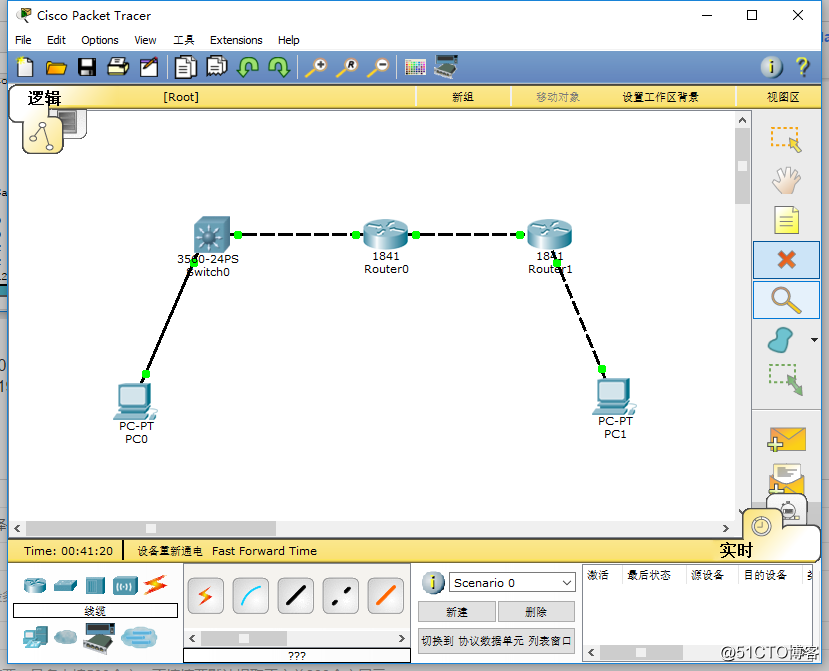Open a file with the folder icon
This screenshot has width=829, height=671.
[x=56, y=67]
